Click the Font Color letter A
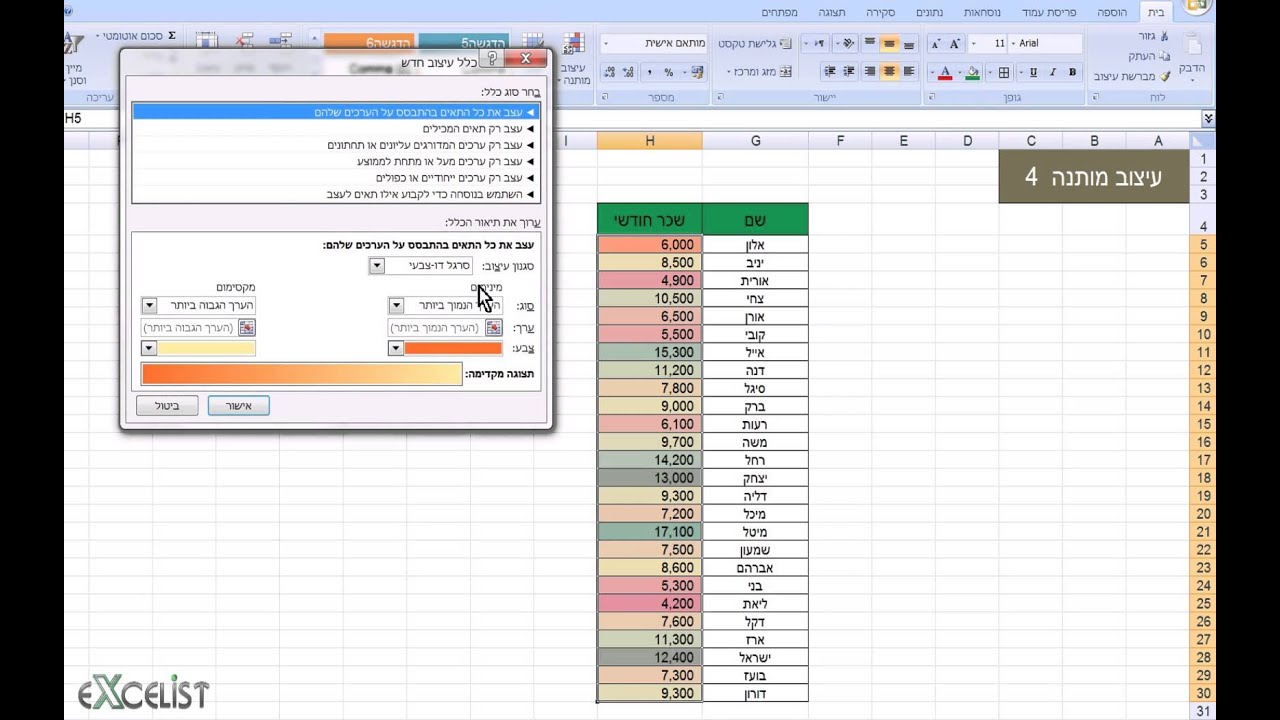The width and height of the screenshot is (1280, 720). click(945, 72)
